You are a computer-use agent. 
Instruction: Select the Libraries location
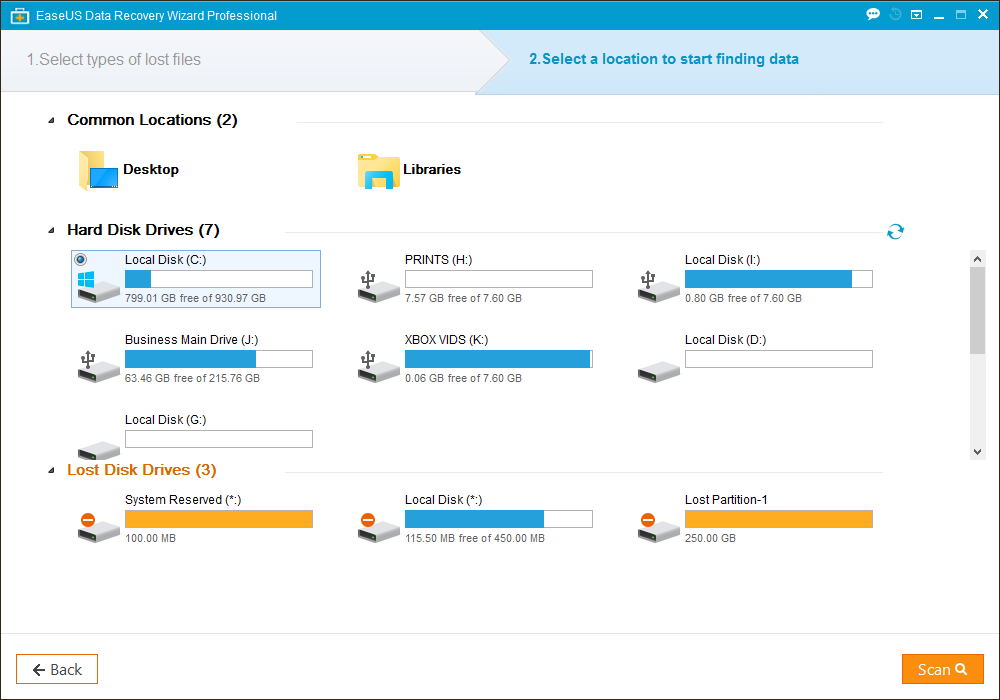[x=410, y=170]
